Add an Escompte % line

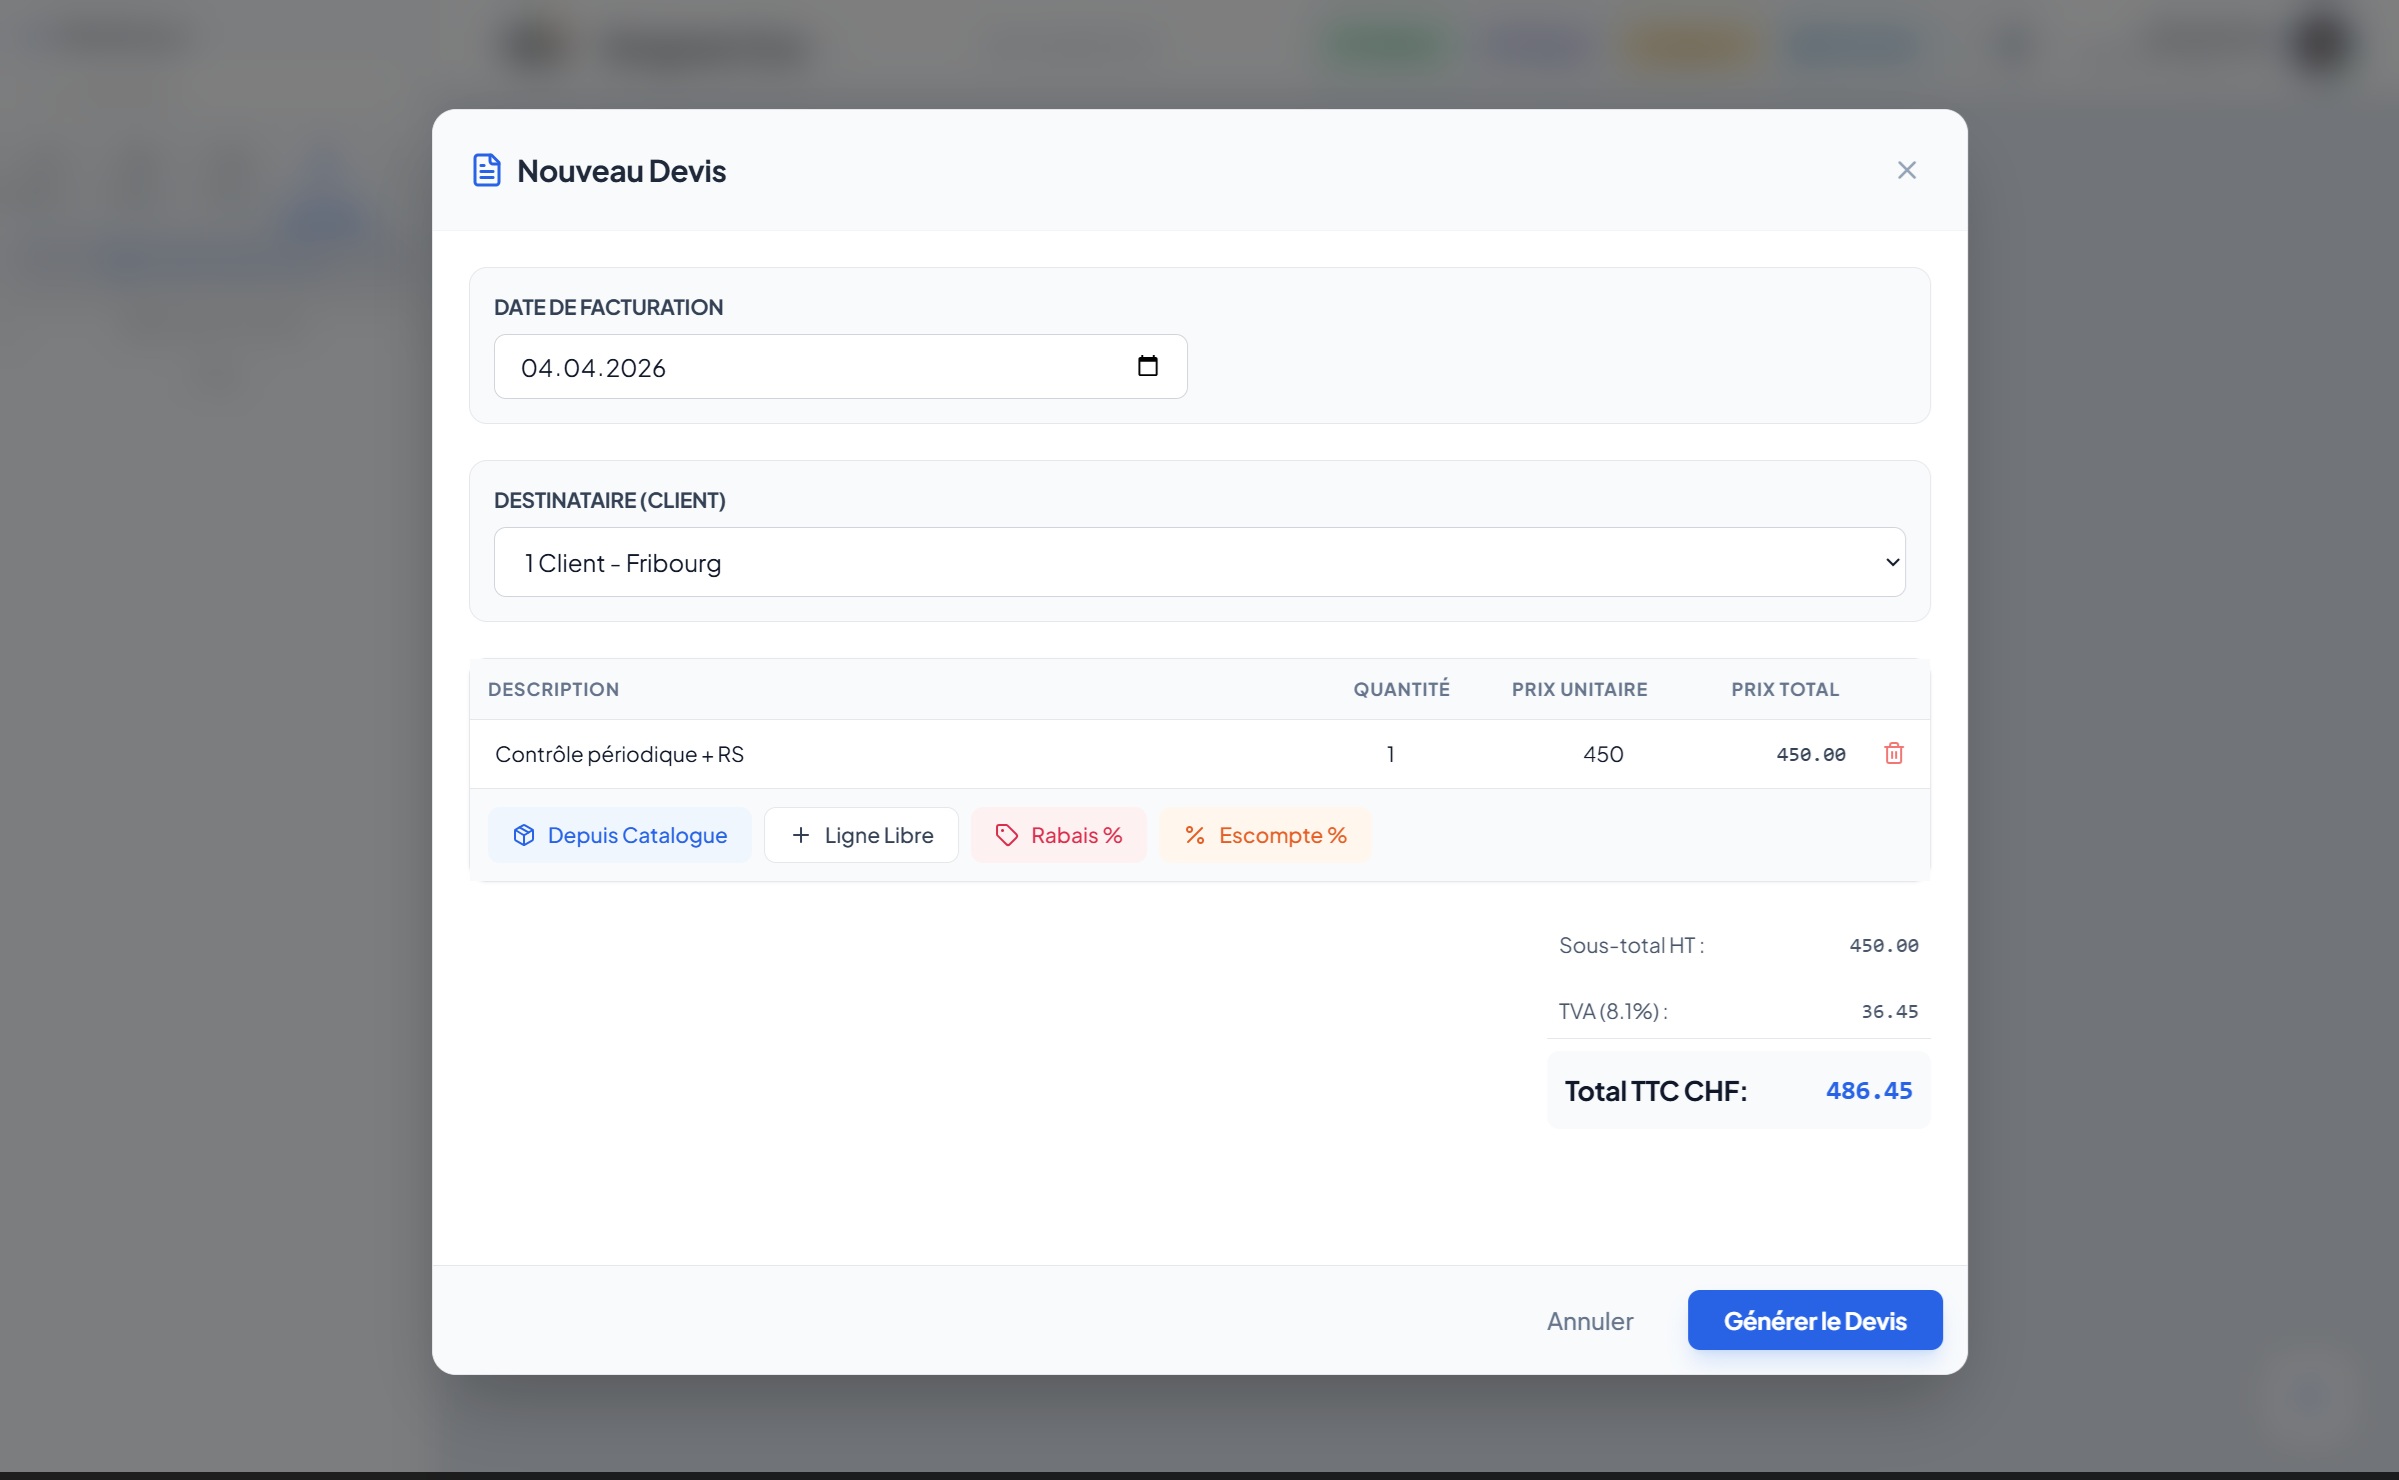[1266, 835]
